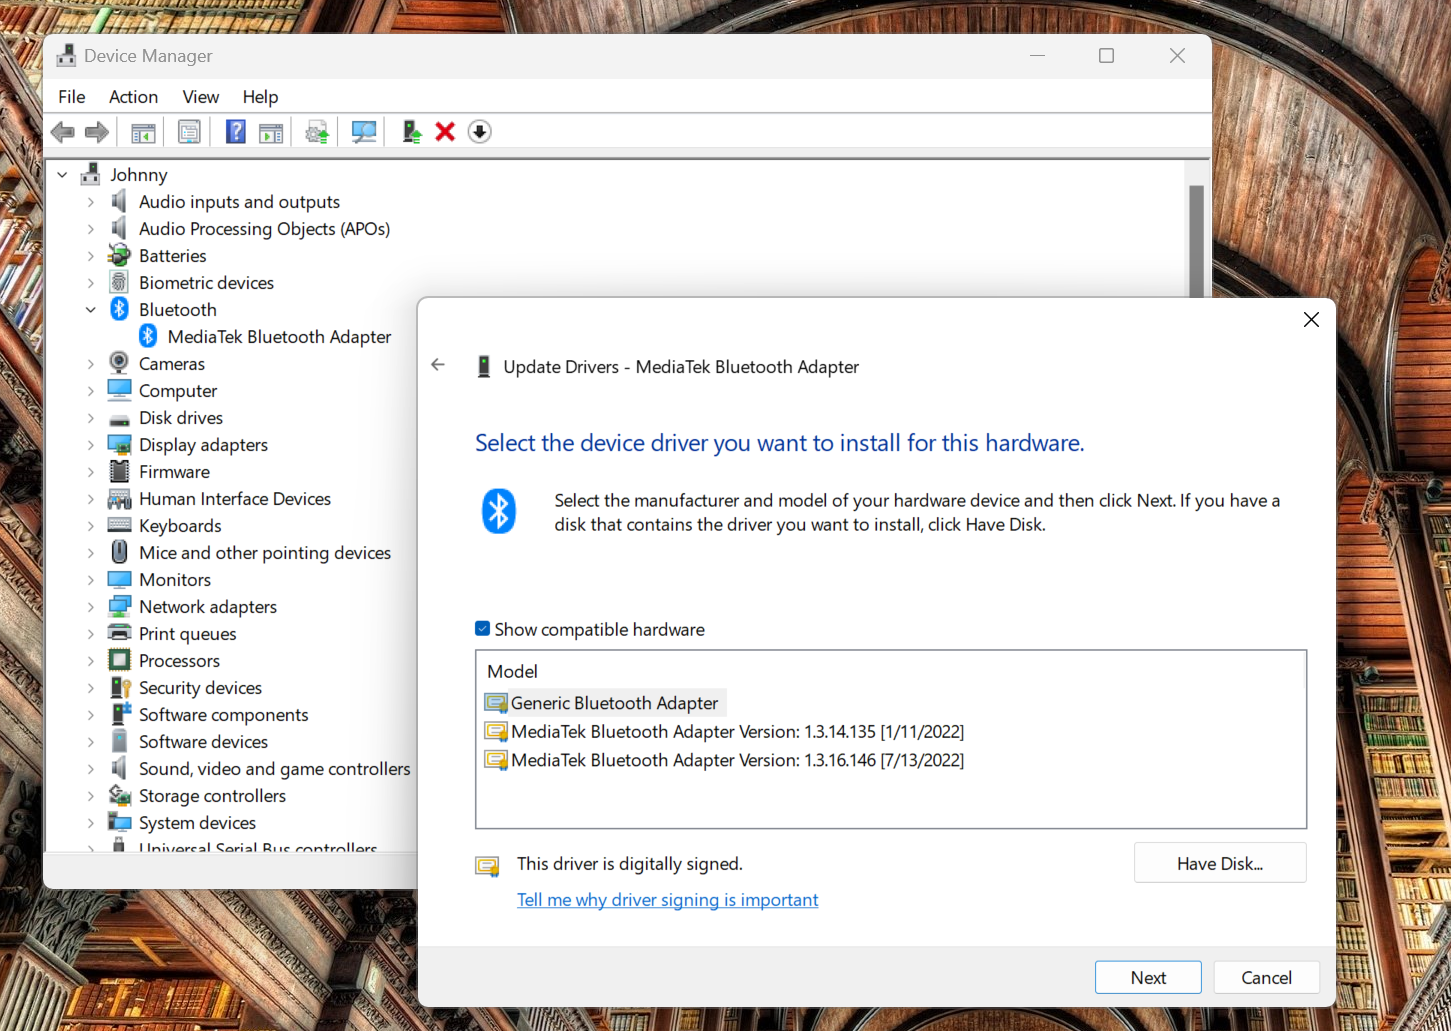Click the Disable device down-arrow icon
Image resolution: width=1451 pixels, height=1031 pixels.
pyautogui.click(x=480, y=132)
